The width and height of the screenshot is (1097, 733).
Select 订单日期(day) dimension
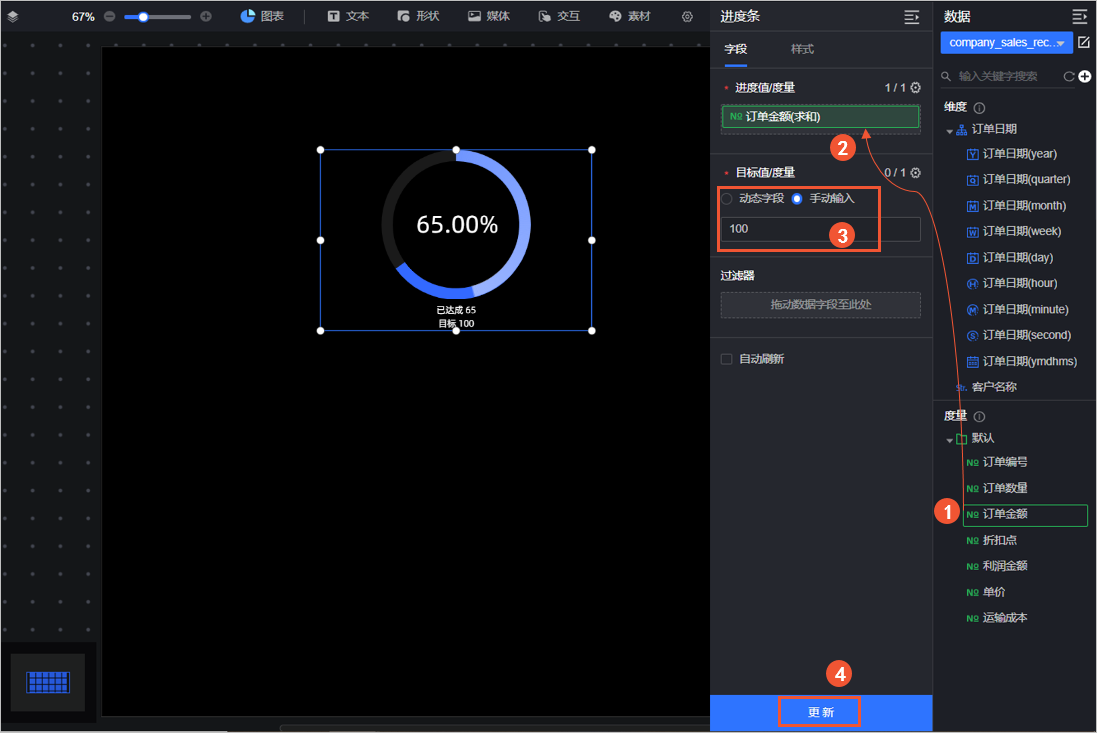[x=1010, y=257]
